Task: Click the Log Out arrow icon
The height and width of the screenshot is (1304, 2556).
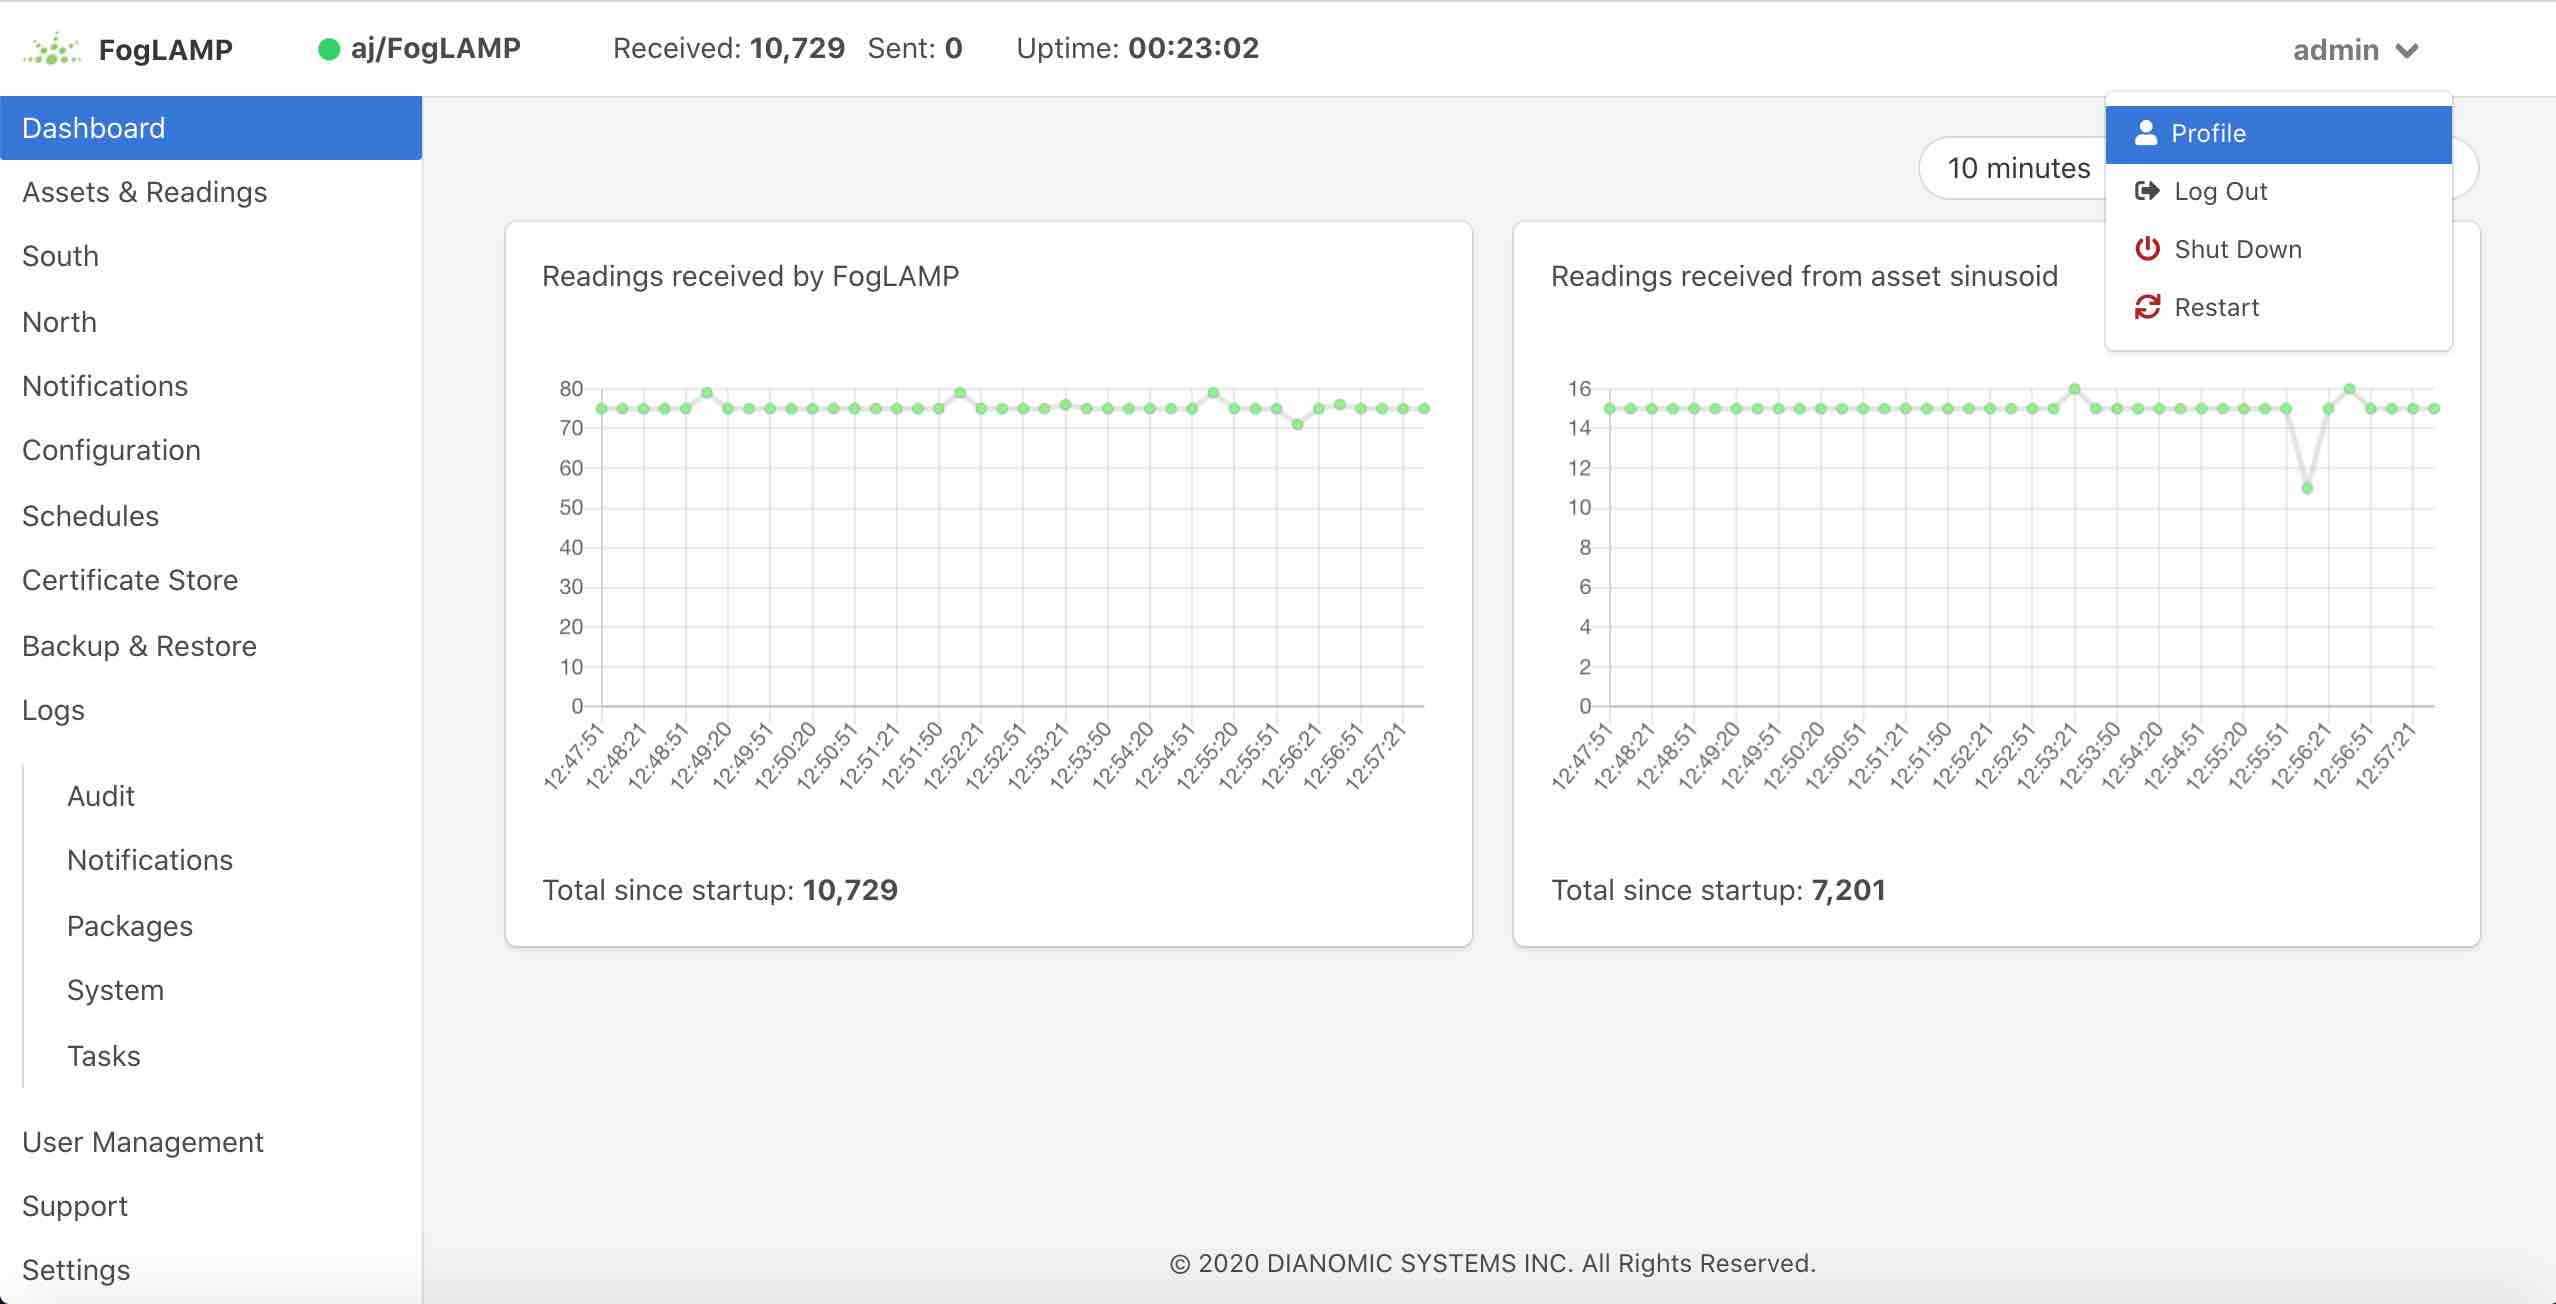Action: pos(2146,191)
